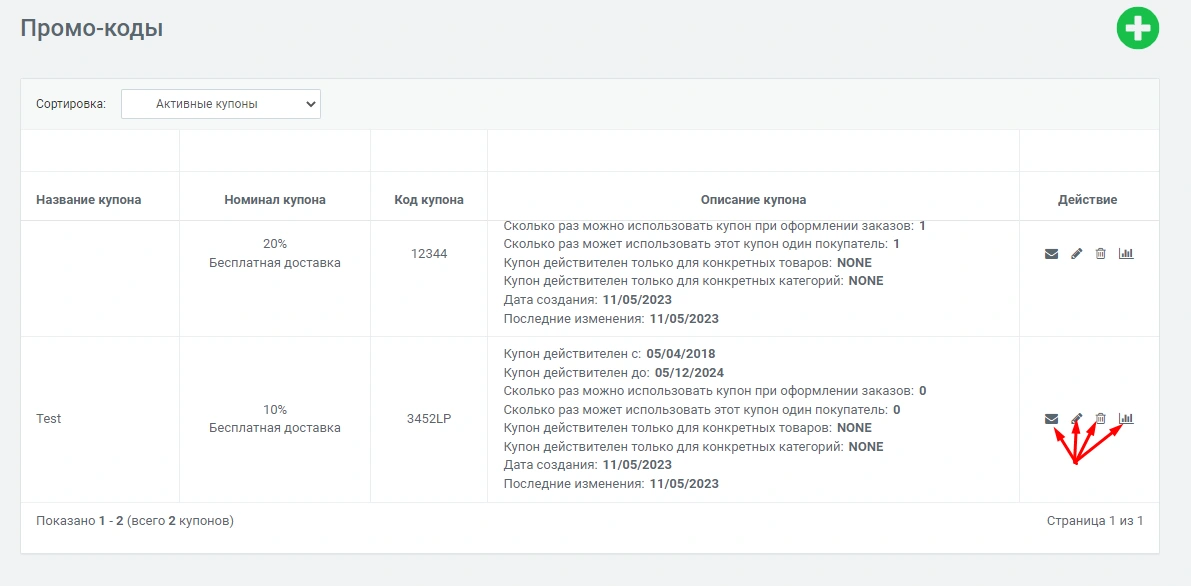Click the Название купона column header
Viewport: 1191px width, 586px height.
88,200
